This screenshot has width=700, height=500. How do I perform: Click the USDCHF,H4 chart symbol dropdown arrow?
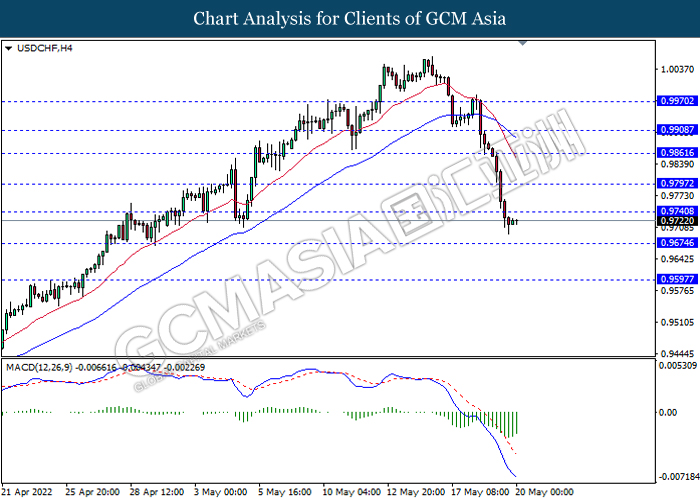pos(8,48)
